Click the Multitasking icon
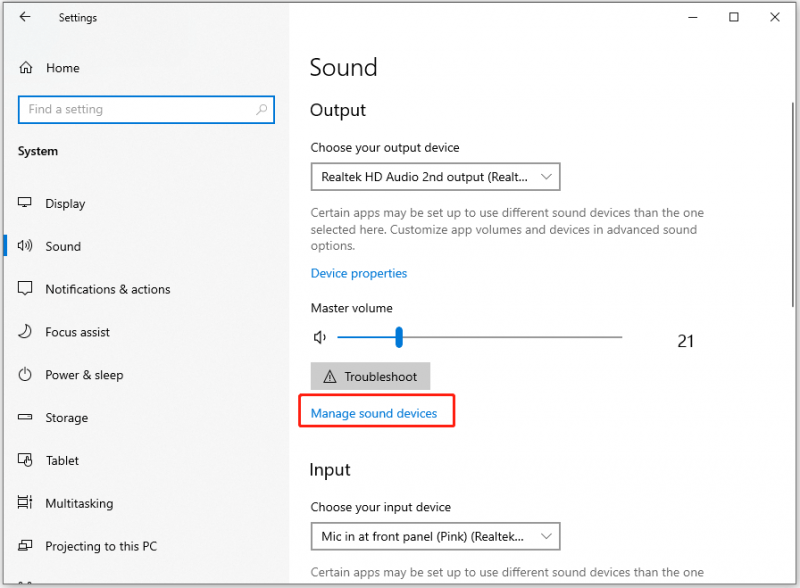The height and width of the screenshot is (588, 800). 24,502
